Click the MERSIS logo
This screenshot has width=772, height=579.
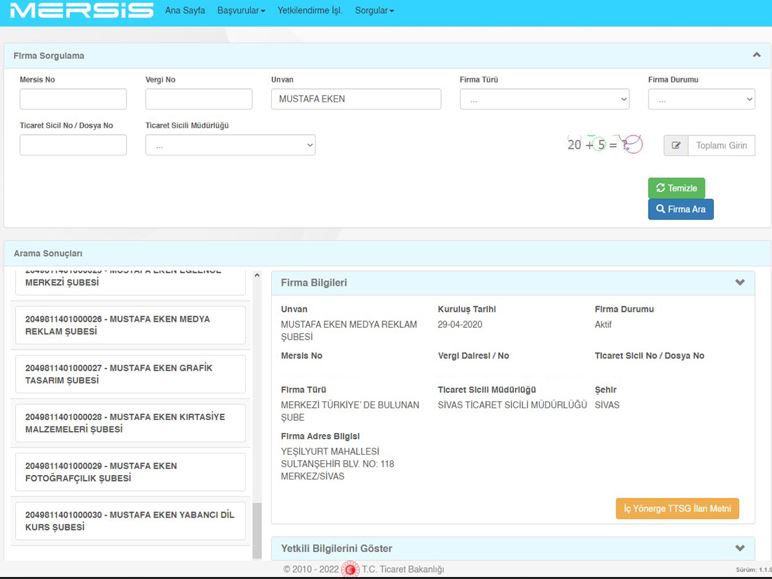coord(80,11)
